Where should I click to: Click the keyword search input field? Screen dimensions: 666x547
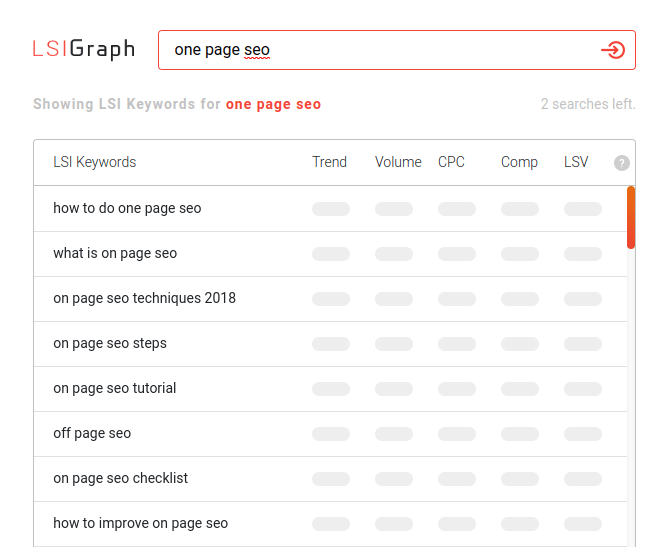[380, 50]
